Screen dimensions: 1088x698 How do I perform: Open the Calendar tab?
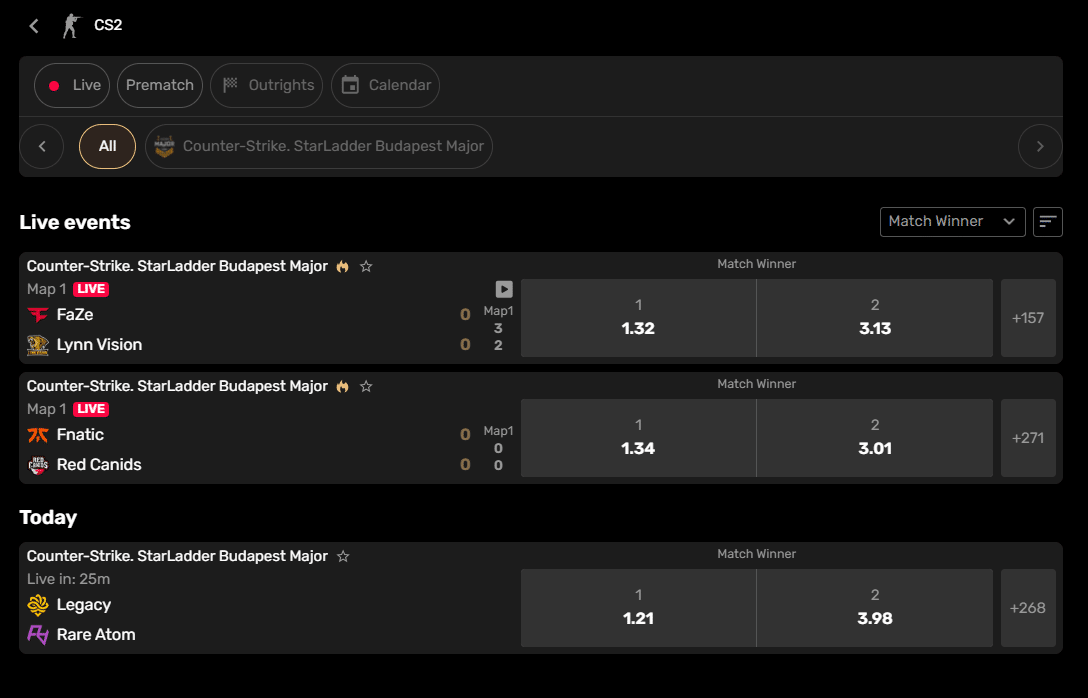[385, 85]
